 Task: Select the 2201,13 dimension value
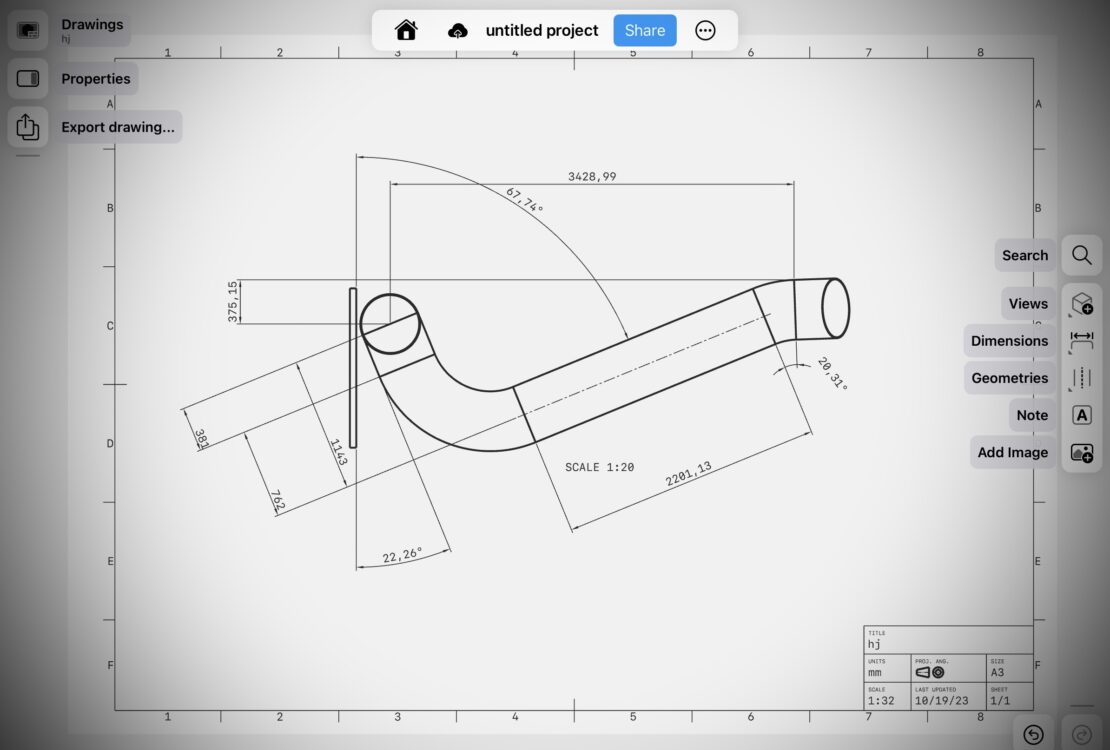[x=688, y=474]
